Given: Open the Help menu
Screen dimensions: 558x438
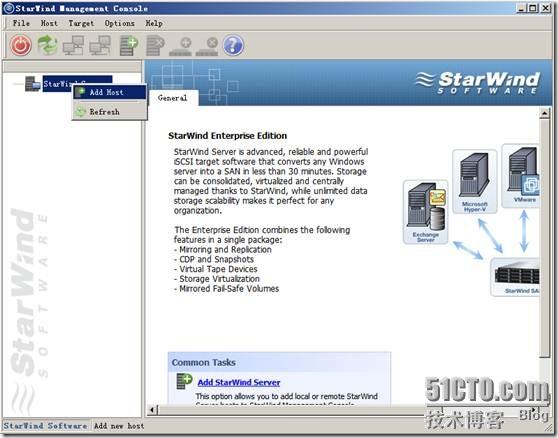Looking at the screenshot, I should coord(154,23).
